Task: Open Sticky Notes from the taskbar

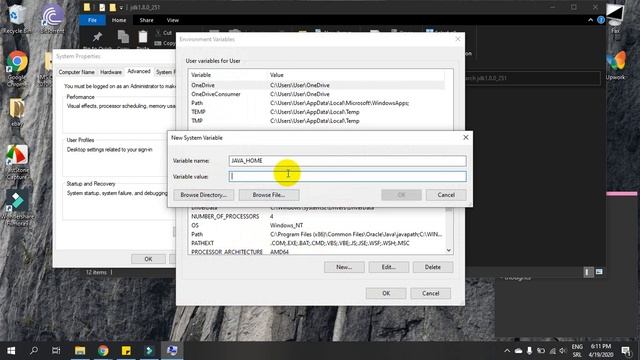Action: pyautogui.click(x=126, y=351)
